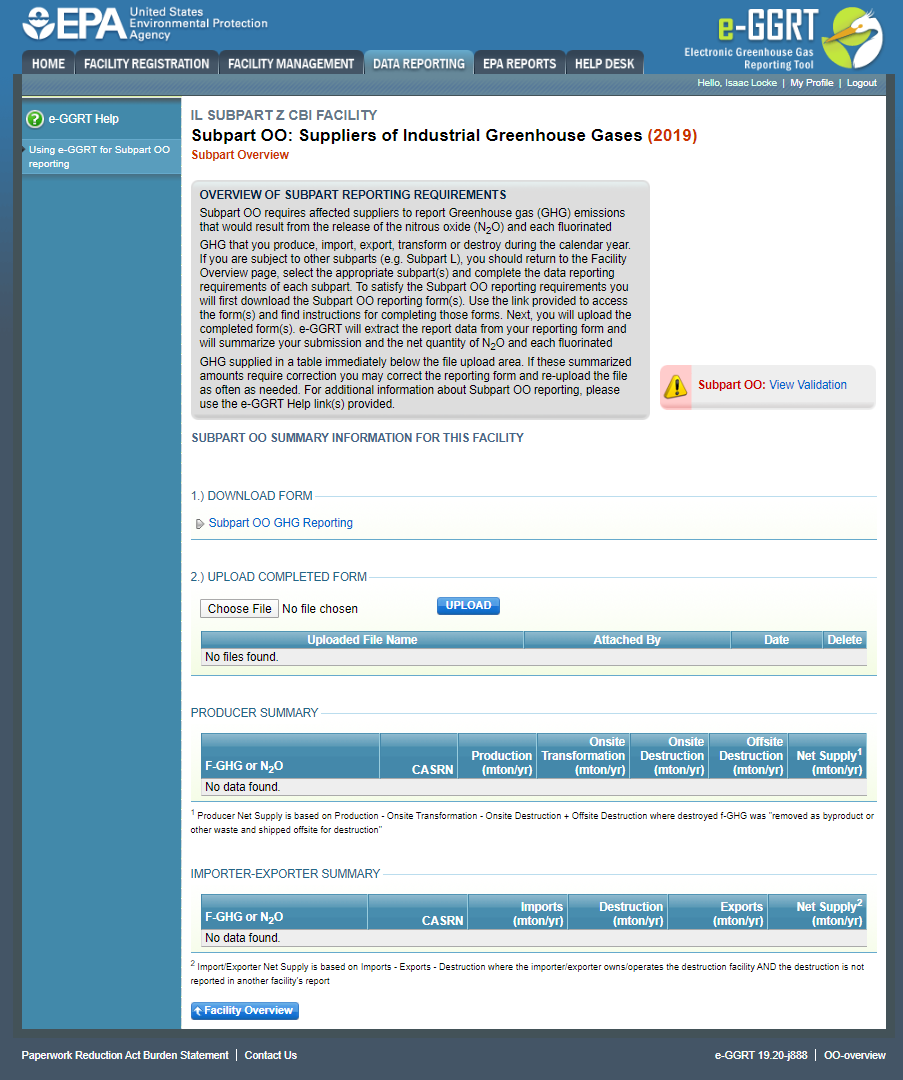The height and width of the screenshot is (1080, 903).
Task: Select the DATA REPORTING tab
Action: 419,63
